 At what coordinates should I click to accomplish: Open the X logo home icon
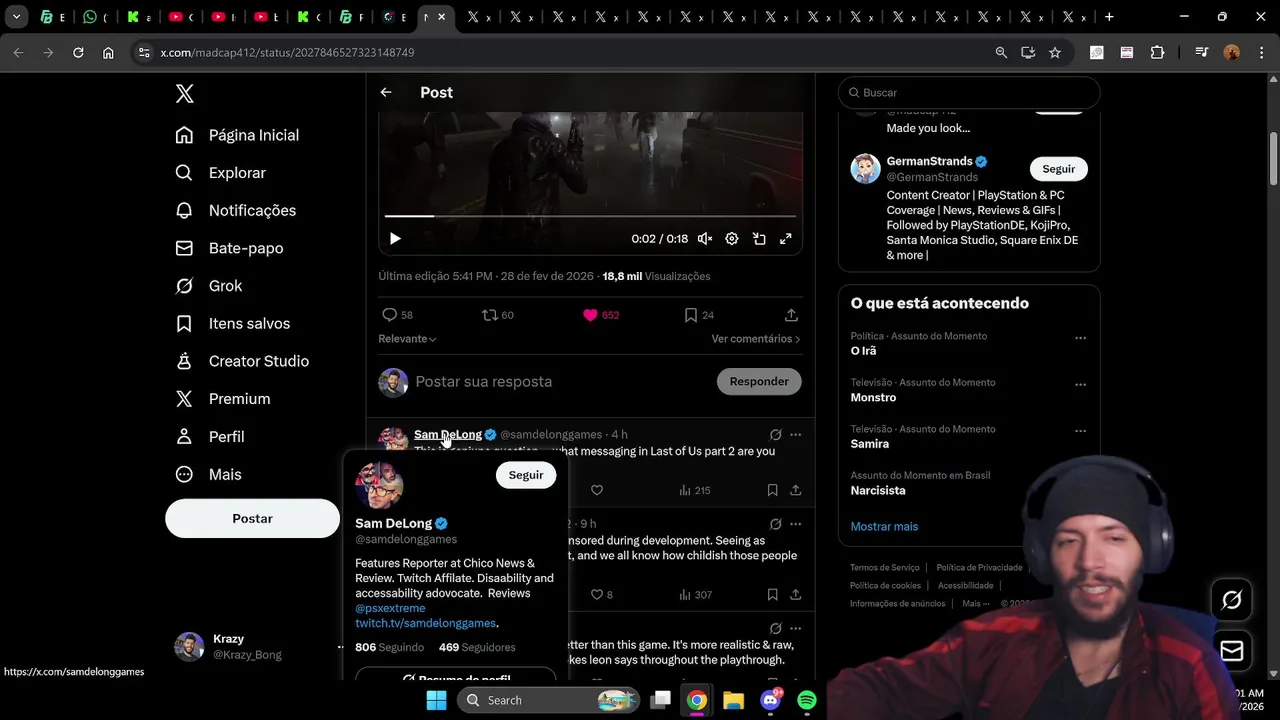(x=184, y=94)
